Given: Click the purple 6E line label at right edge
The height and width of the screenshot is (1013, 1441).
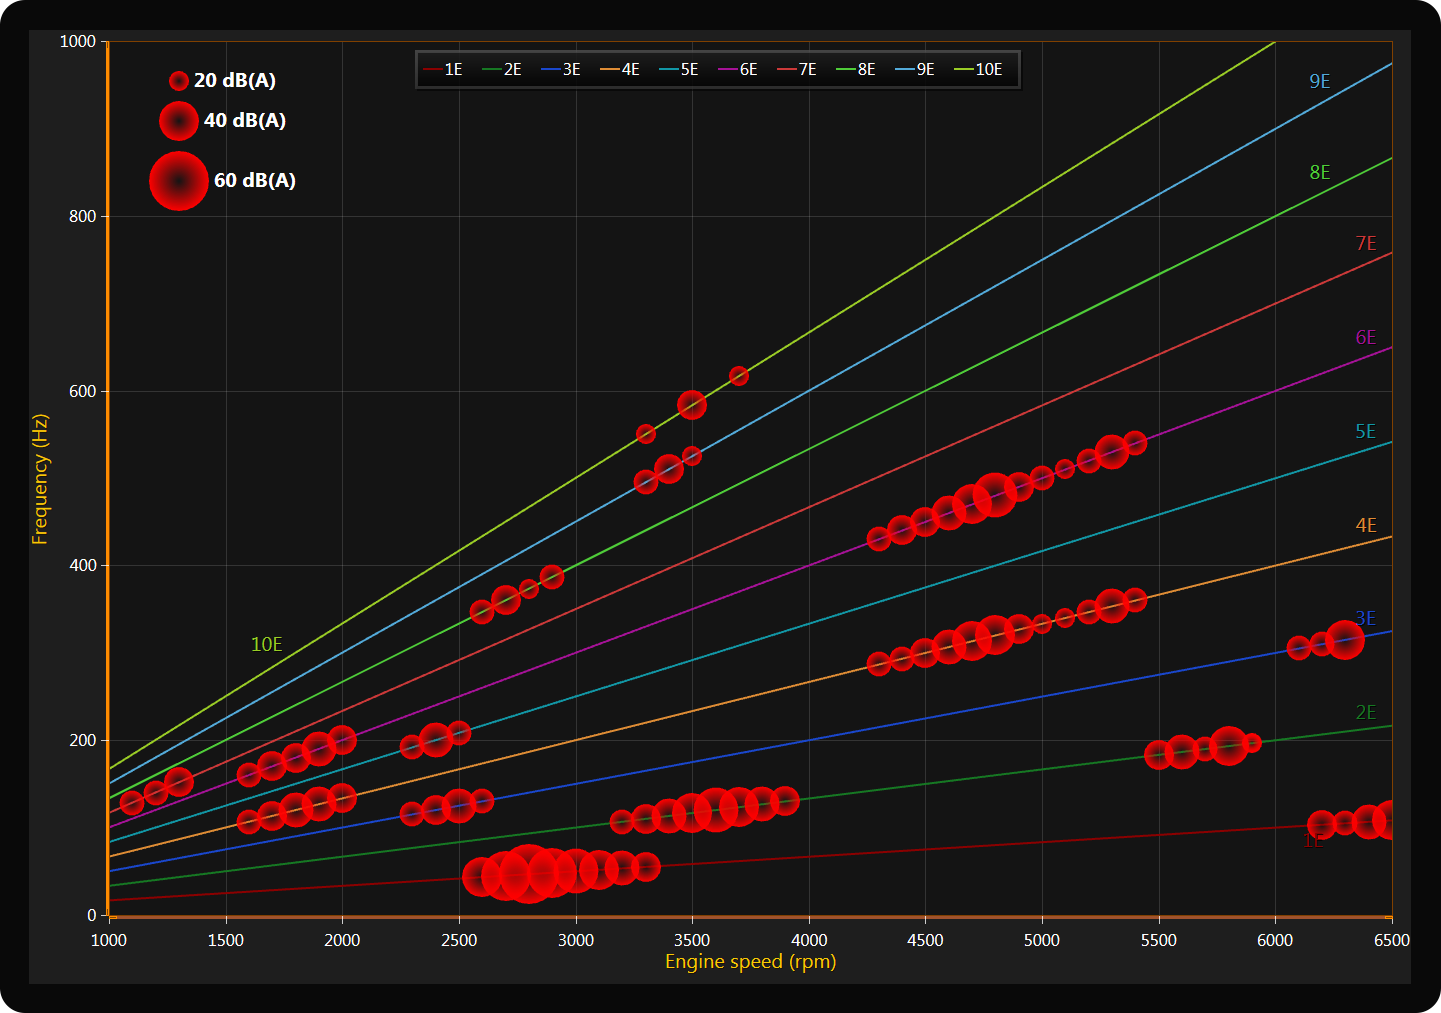Looking at the screenshot, I should pos(1365,338).
